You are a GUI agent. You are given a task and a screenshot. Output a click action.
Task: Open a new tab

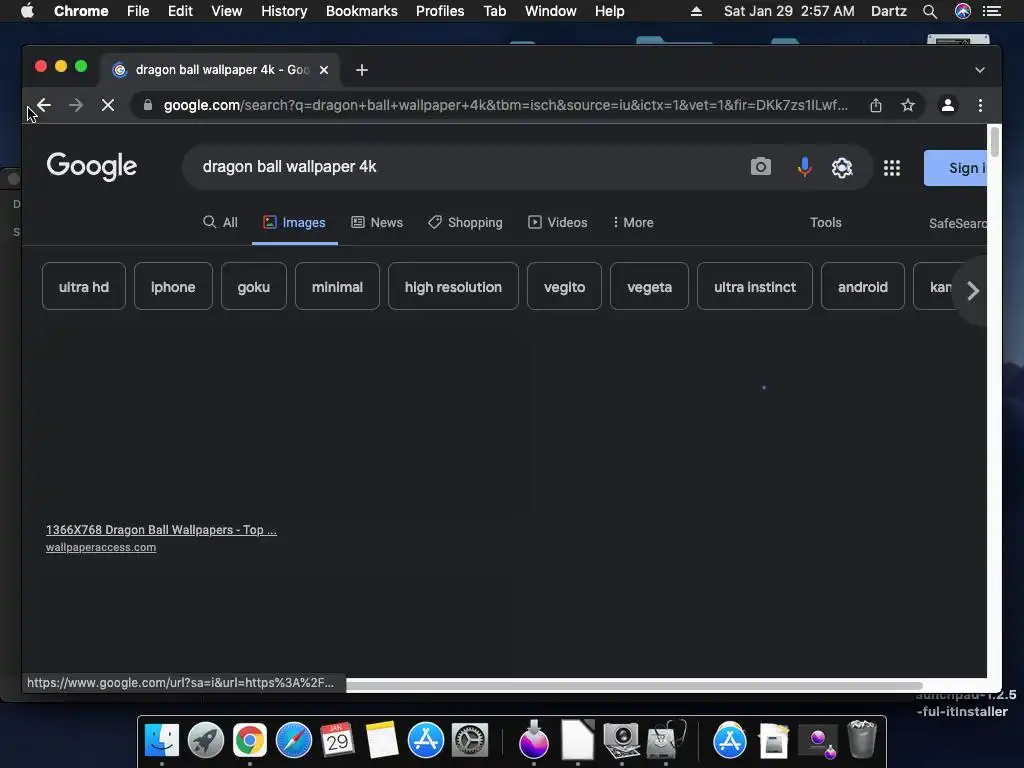362,70
